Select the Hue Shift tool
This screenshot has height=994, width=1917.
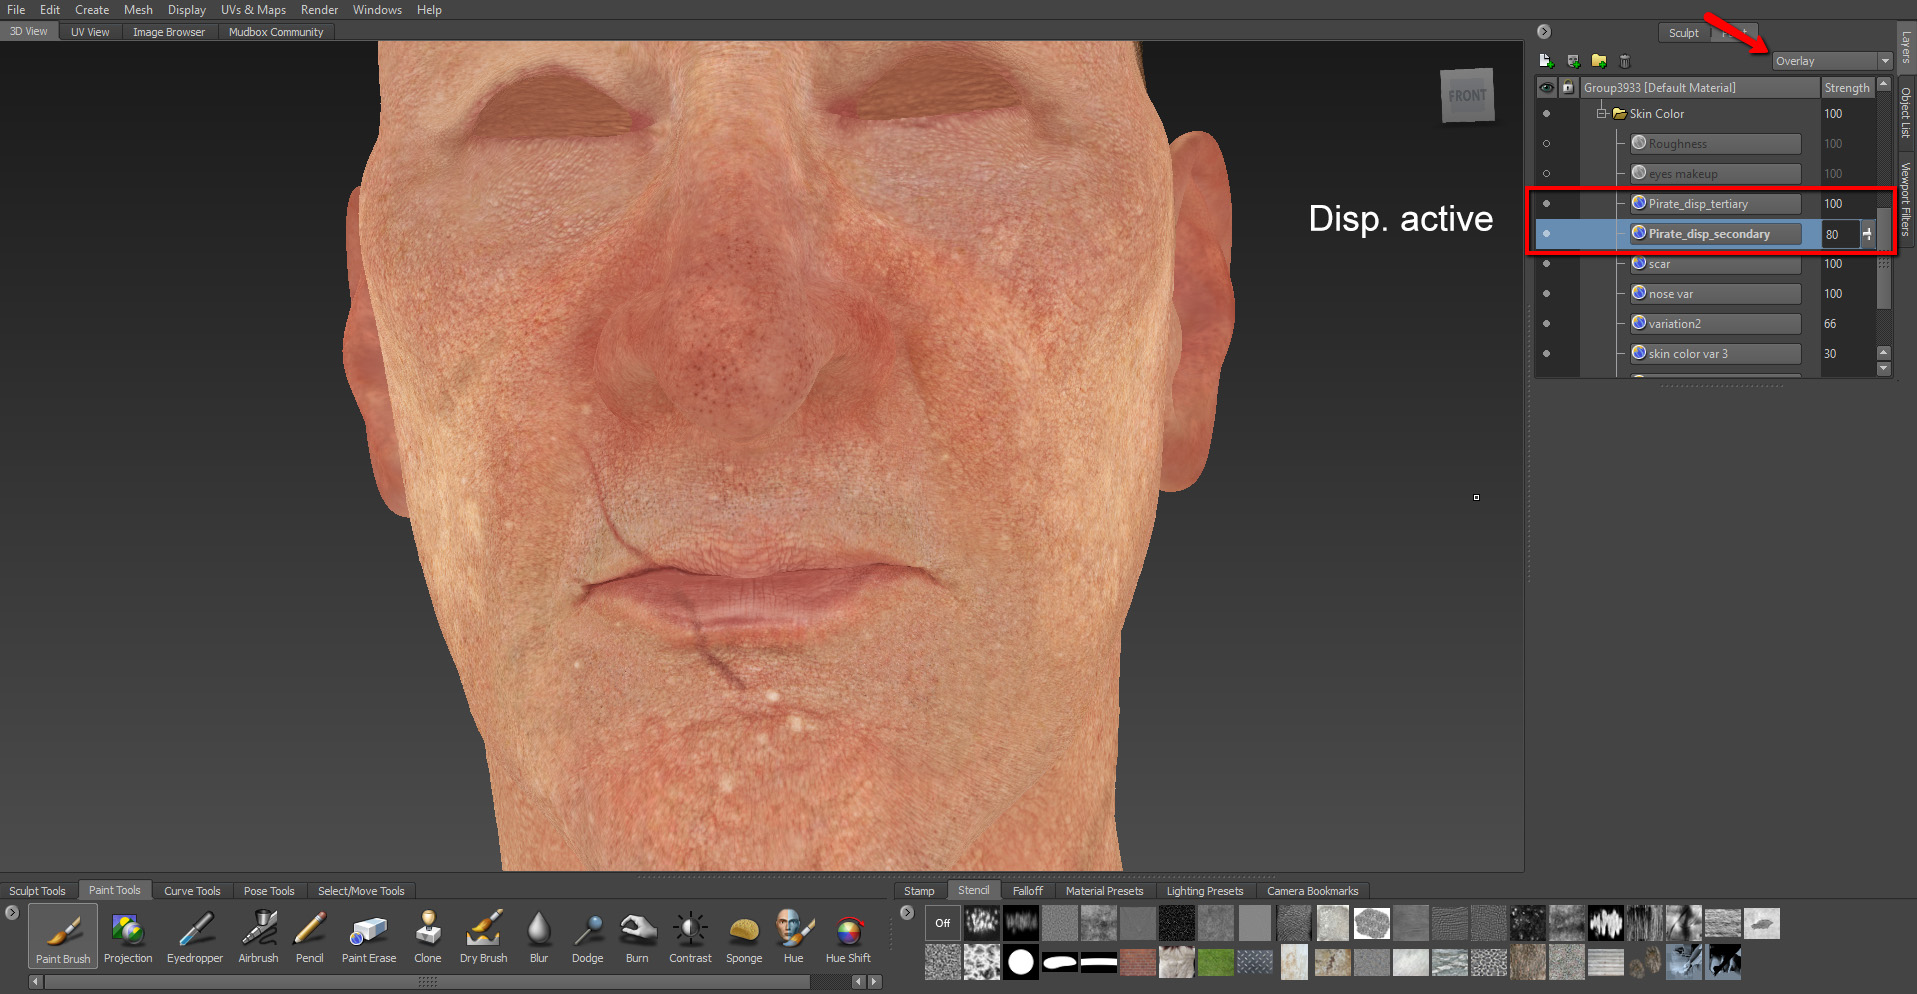pyautogui.click(x=848, y=937)
